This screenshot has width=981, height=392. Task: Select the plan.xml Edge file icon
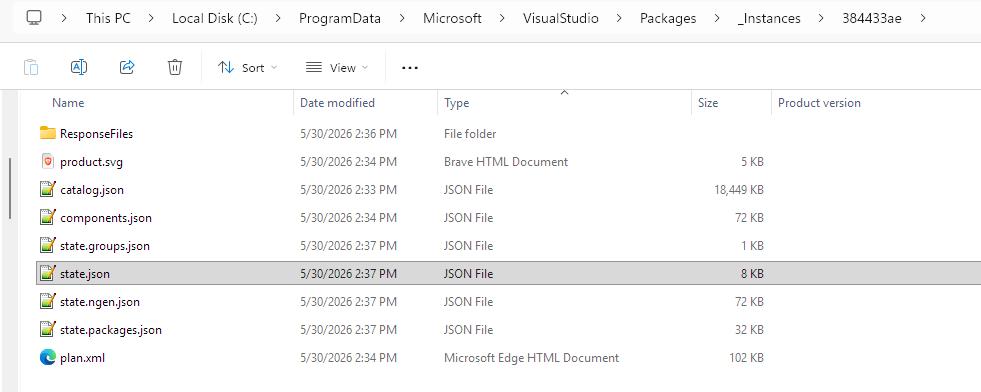point(48,358)
